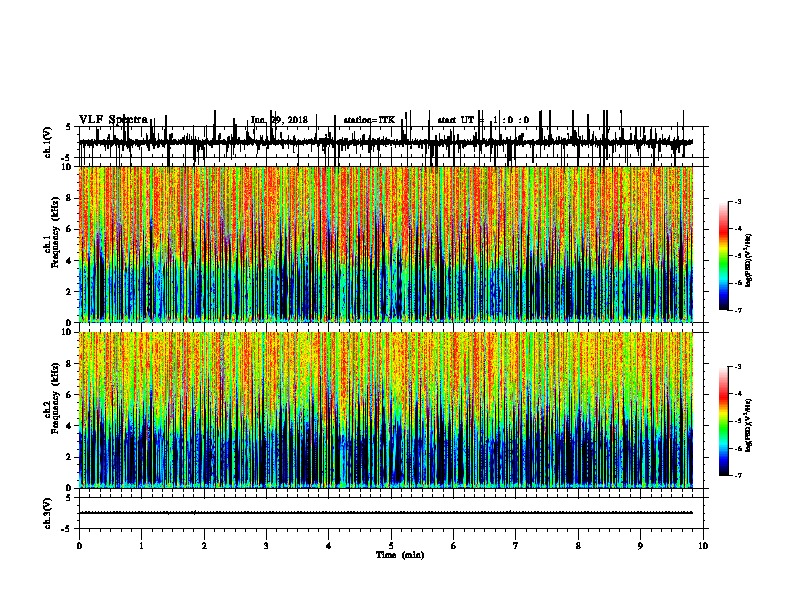
Task: Click time axis tick label "1"
Action: (141, 546)
